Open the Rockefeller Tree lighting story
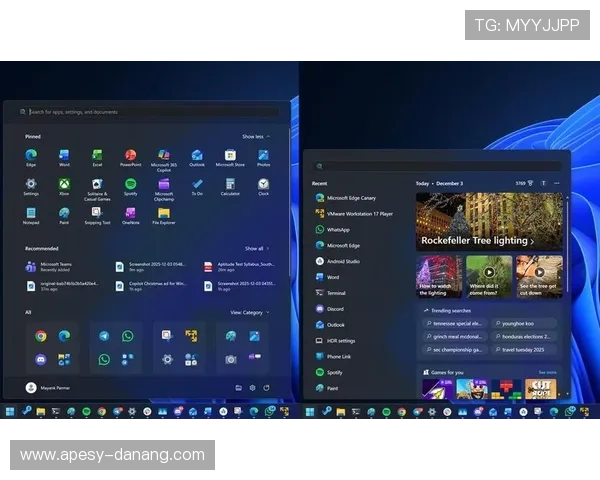 click(x=477, y=241)
